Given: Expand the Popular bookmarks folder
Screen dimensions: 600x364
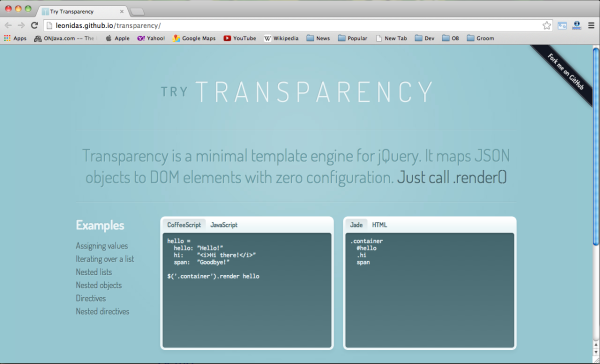Looking at the screenshot, I should pyautogui.click(x=352, y=38).
